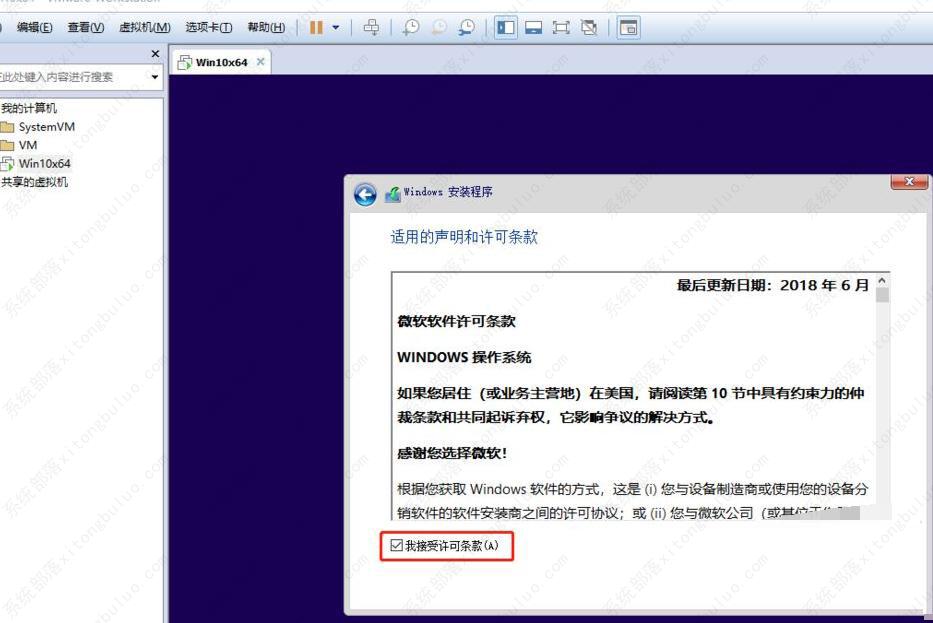Click the Suspend virtual machine icon
The width and height of the screenshot is (933, 623).
(x=318, y=27)
